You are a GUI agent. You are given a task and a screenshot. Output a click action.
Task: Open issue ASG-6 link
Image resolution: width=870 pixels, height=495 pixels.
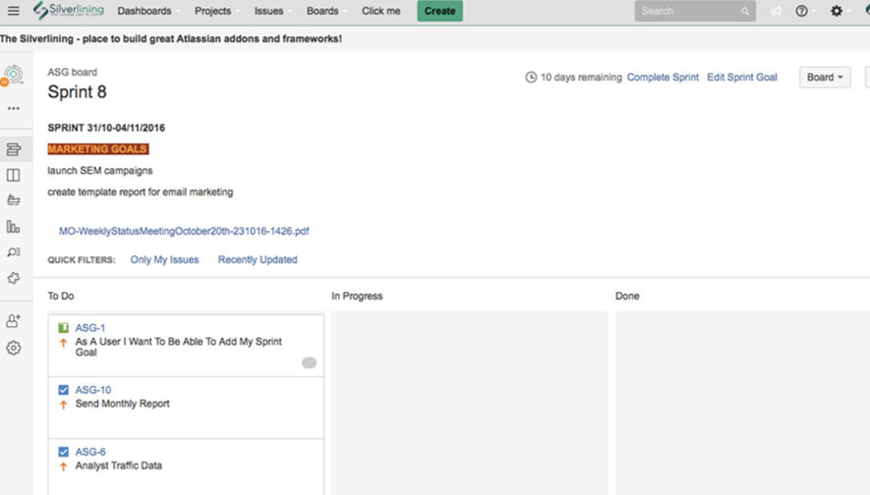point(90,452)
